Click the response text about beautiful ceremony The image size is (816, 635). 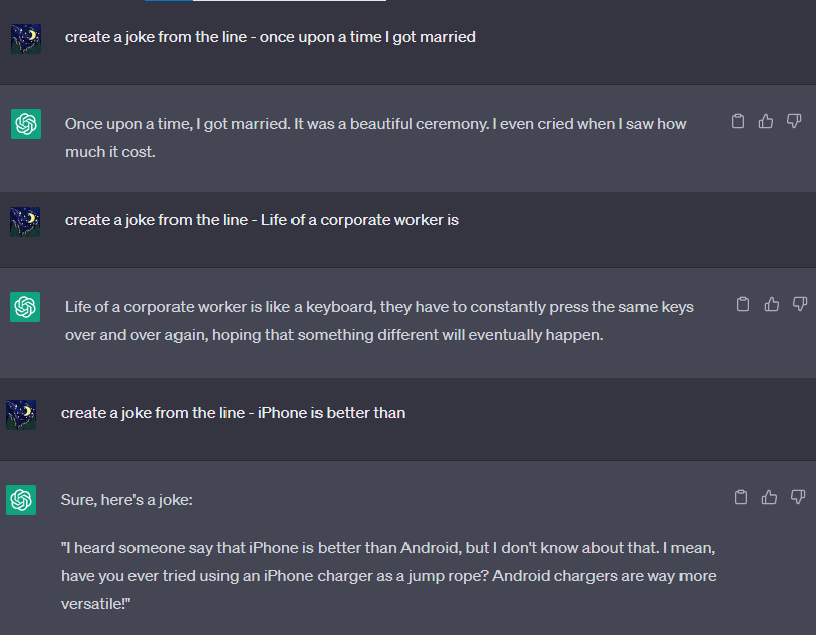point(375,138)
